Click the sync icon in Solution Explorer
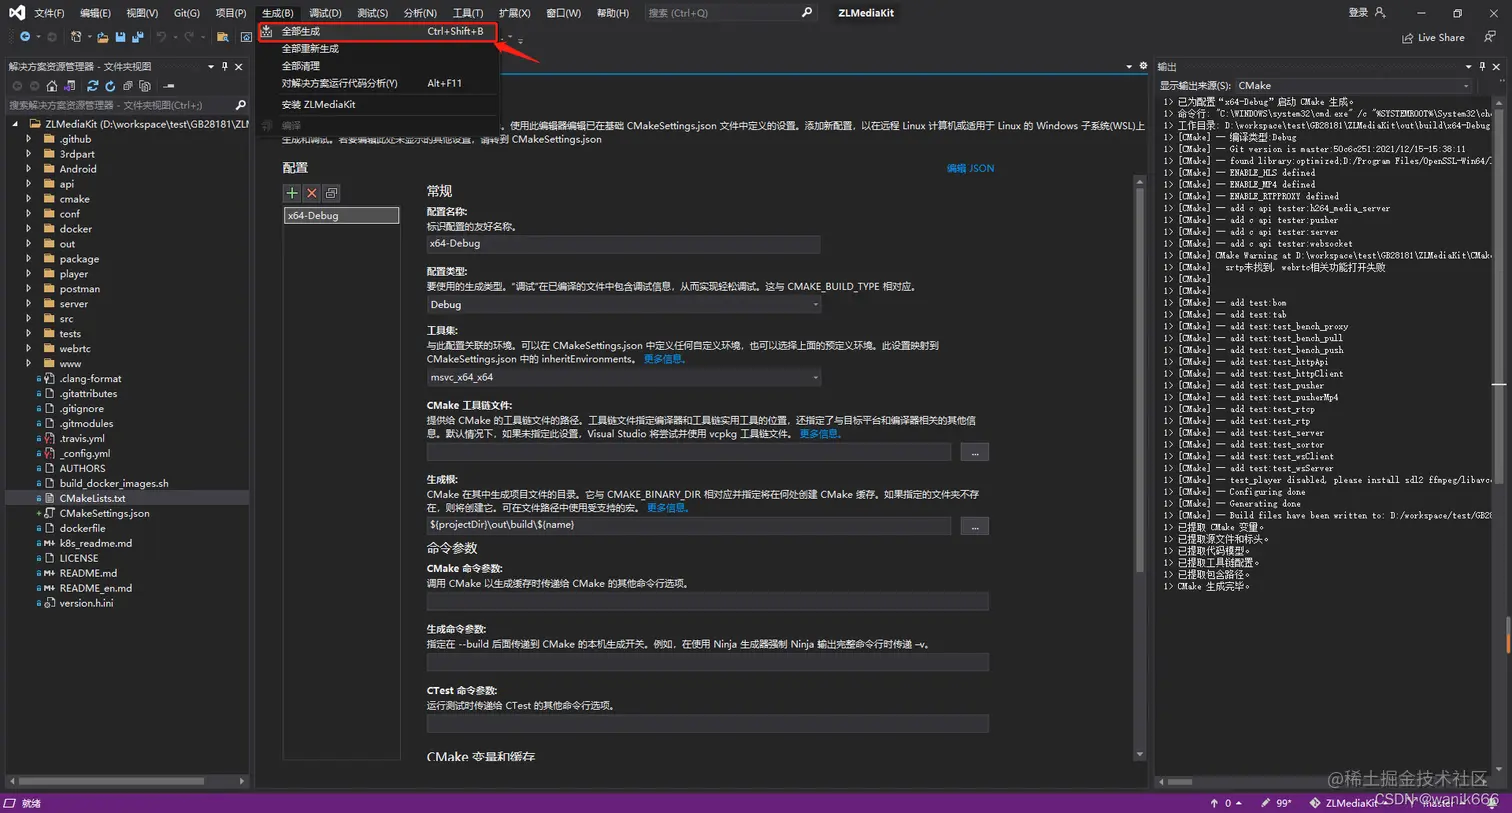1512x813 pixels. 93,86
